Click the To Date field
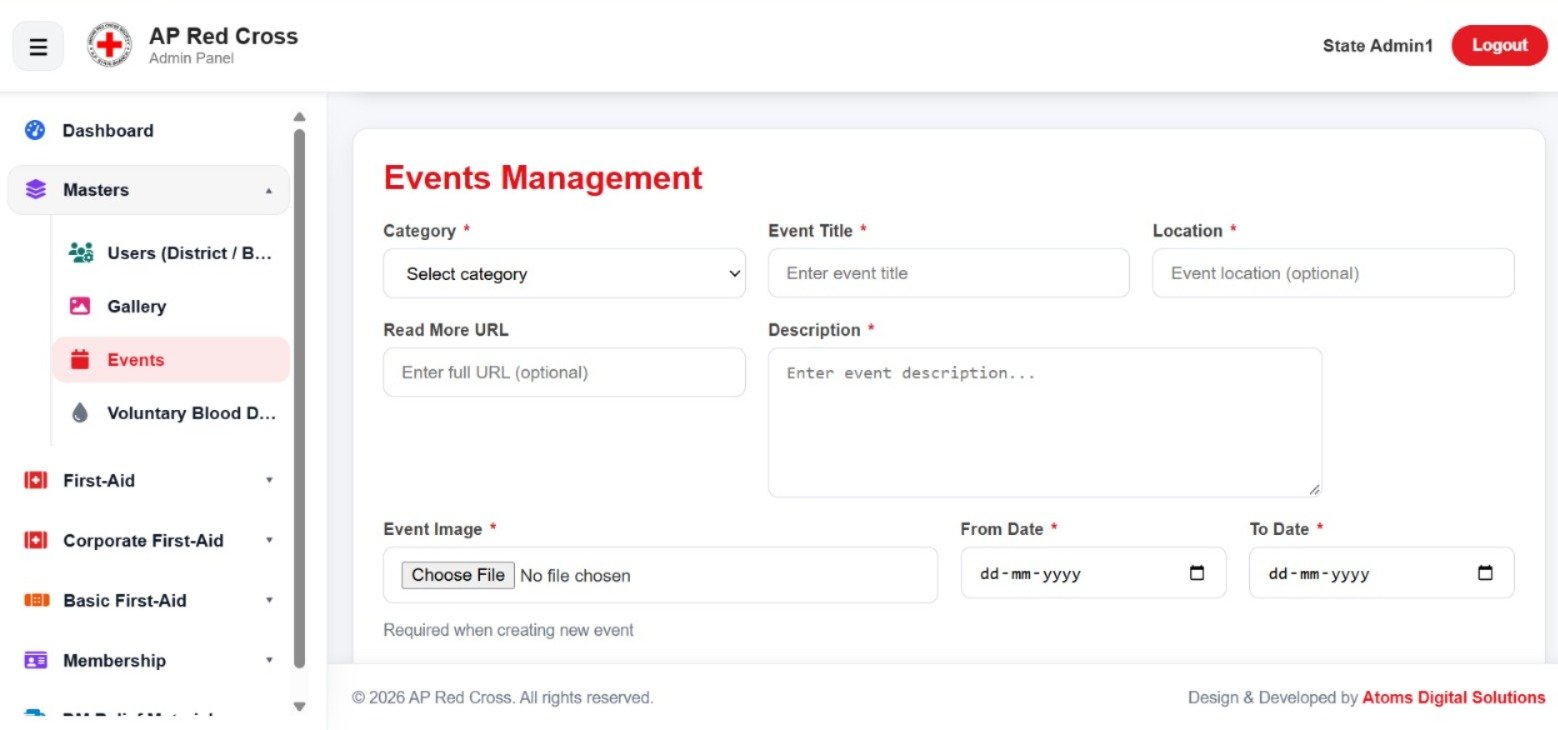The height and width of the screenshot is (730, 1558). pos(1382,573)
